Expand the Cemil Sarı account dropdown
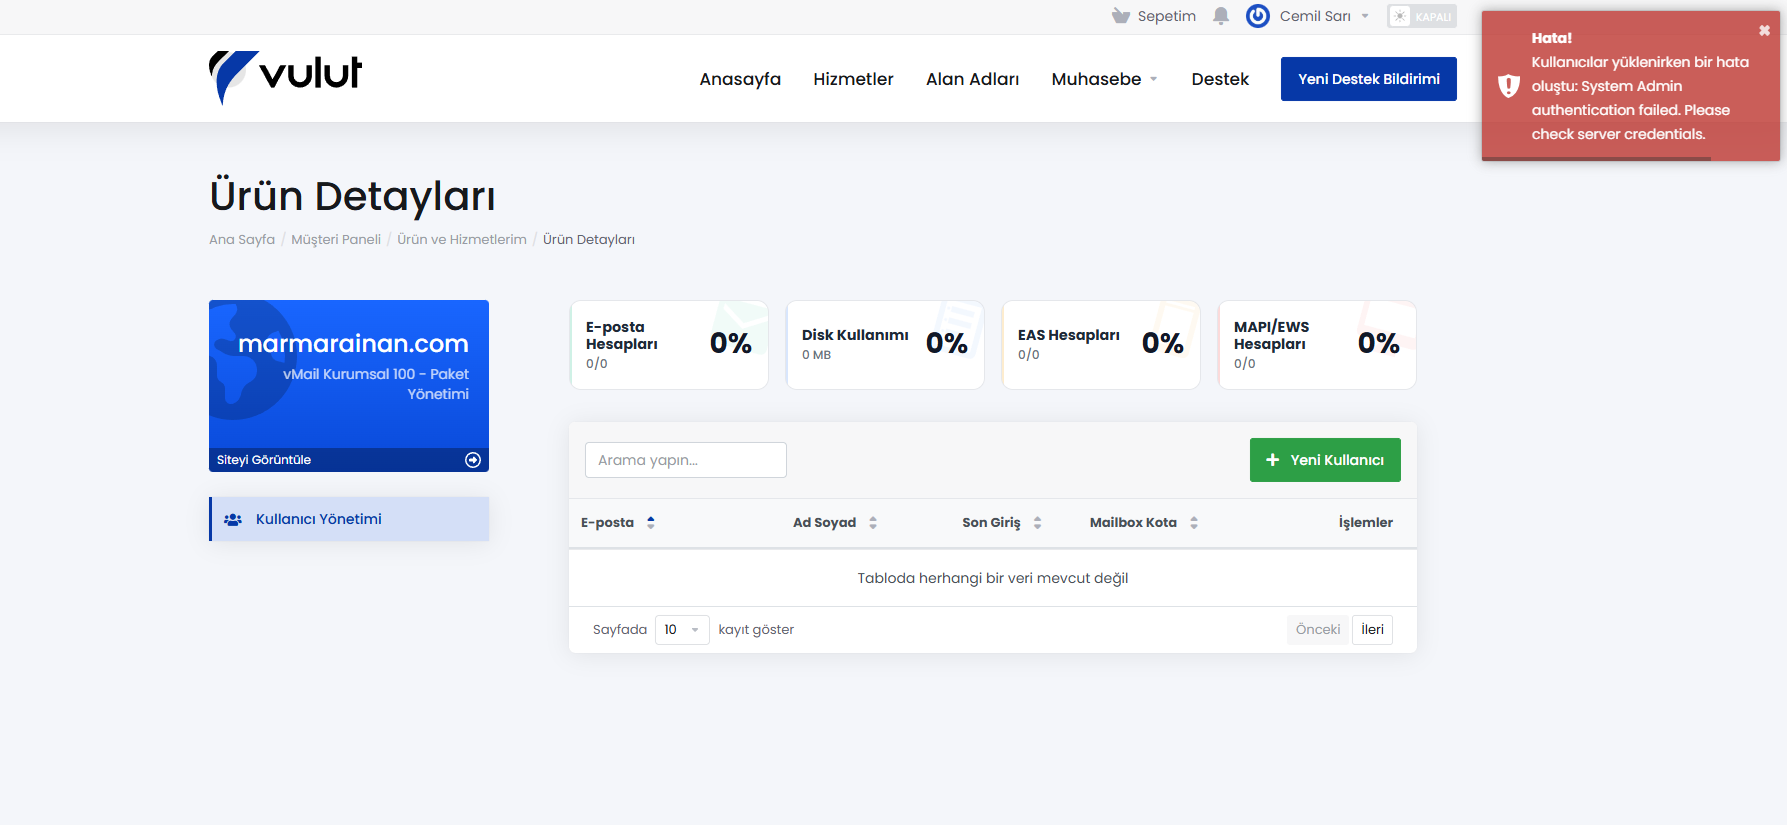Screen dimensions: 1787x825 (1365, 16)
